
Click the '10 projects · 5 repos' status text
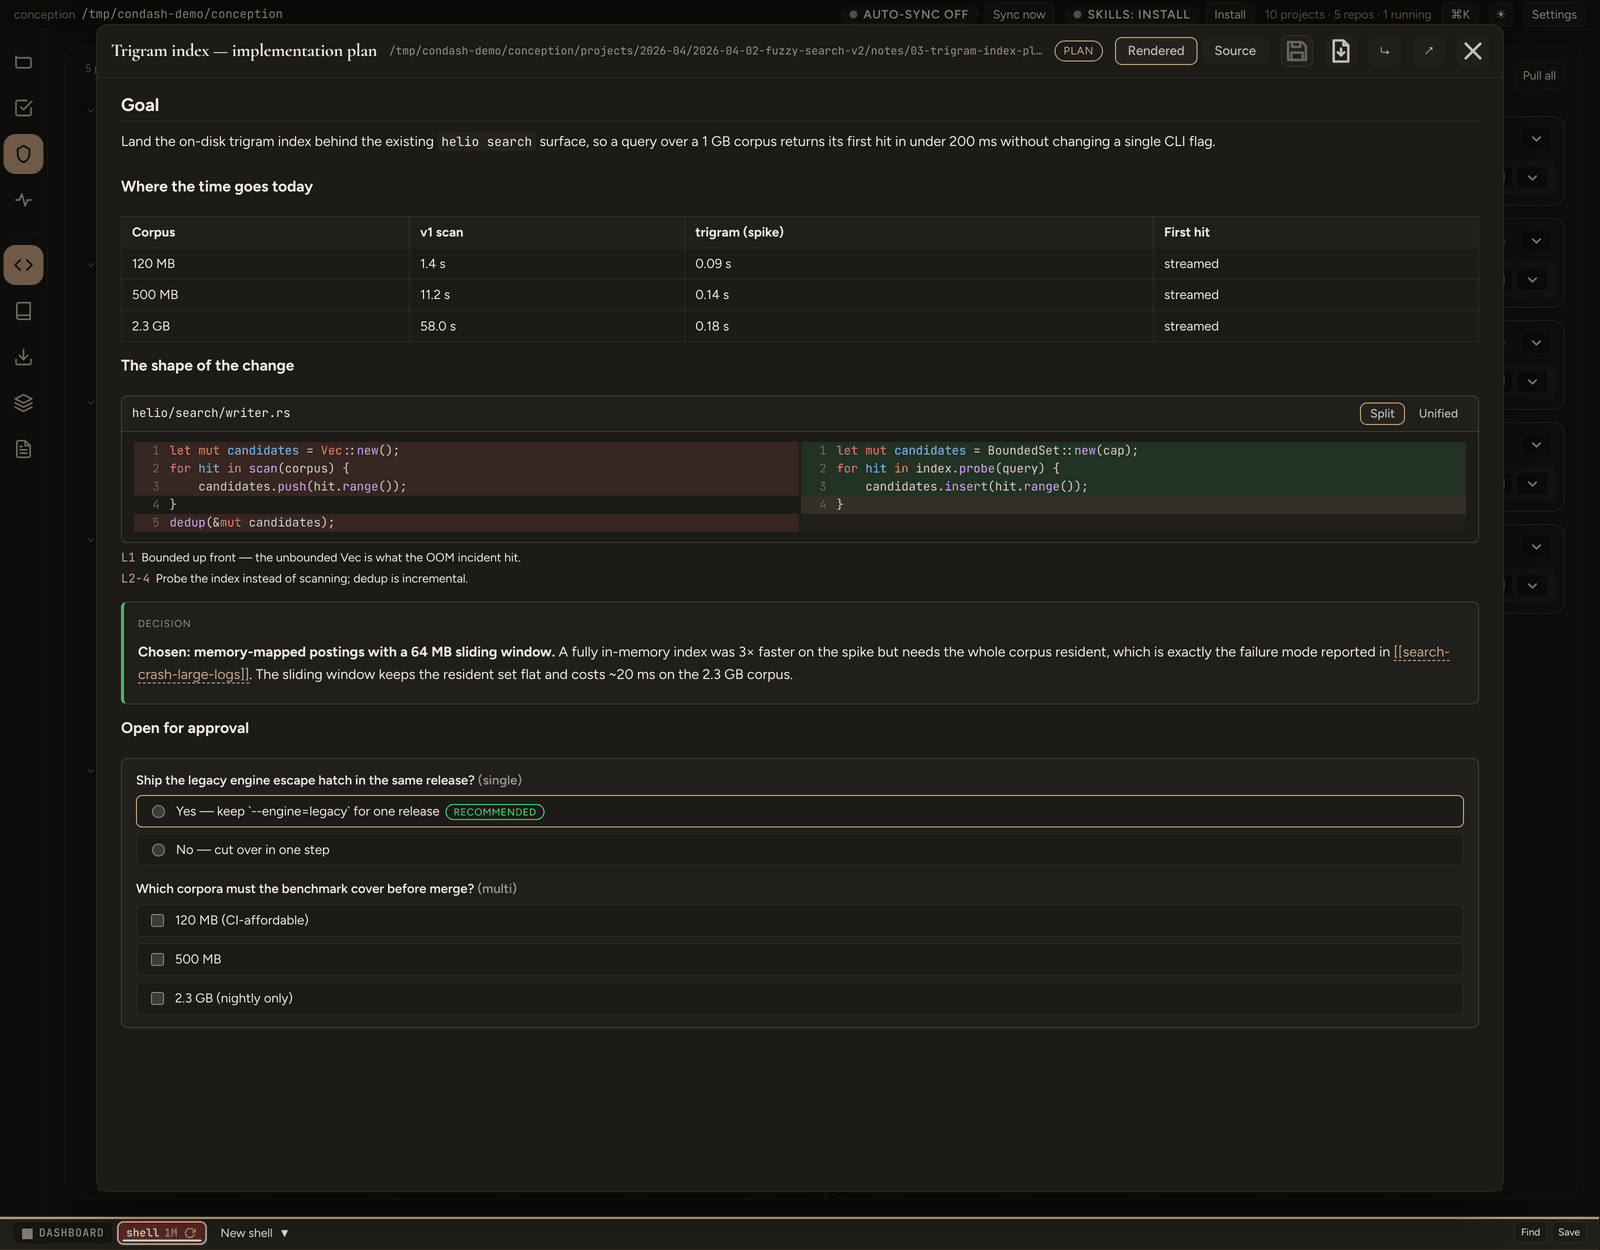pyautogui.click(x=1347, y=14)
